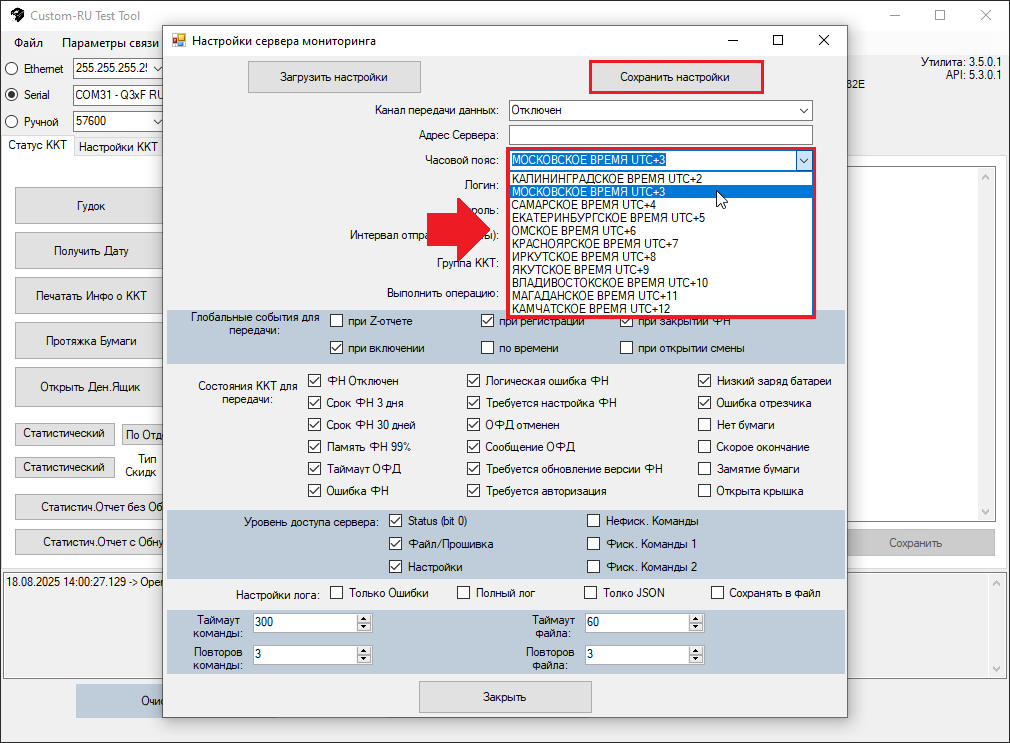
Task: Check 'Нет бумаги' checkbox
Action: 705,425
